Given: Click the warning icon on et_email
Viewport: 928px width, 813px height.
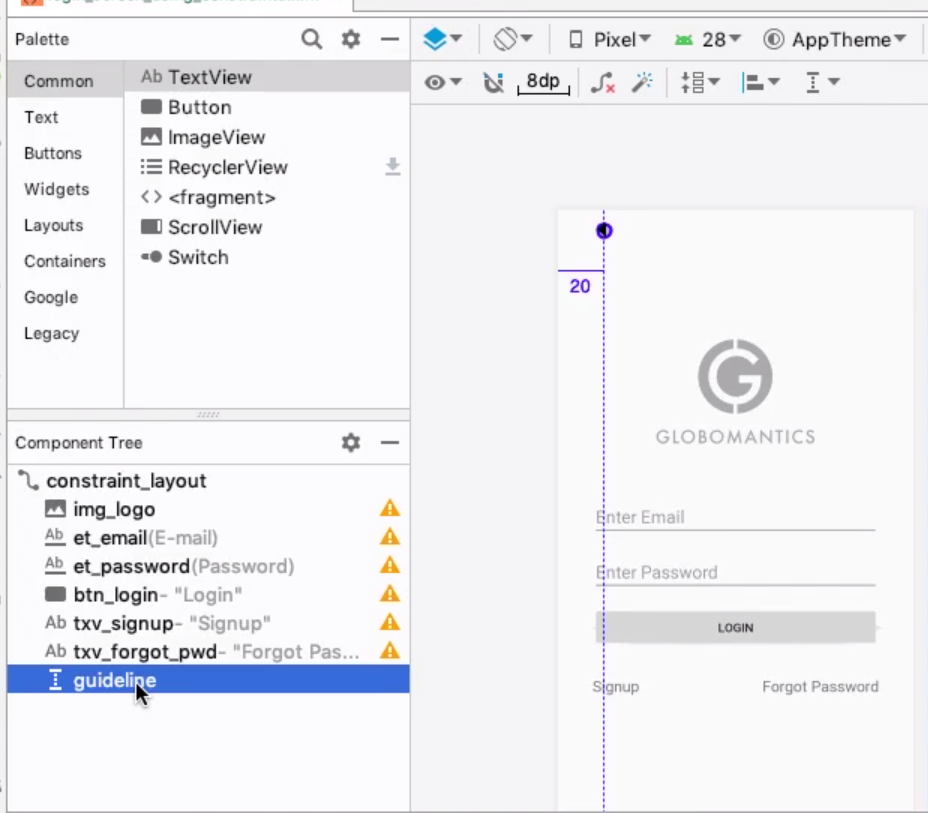Looking at the screenshot, I should pos(390,537).
